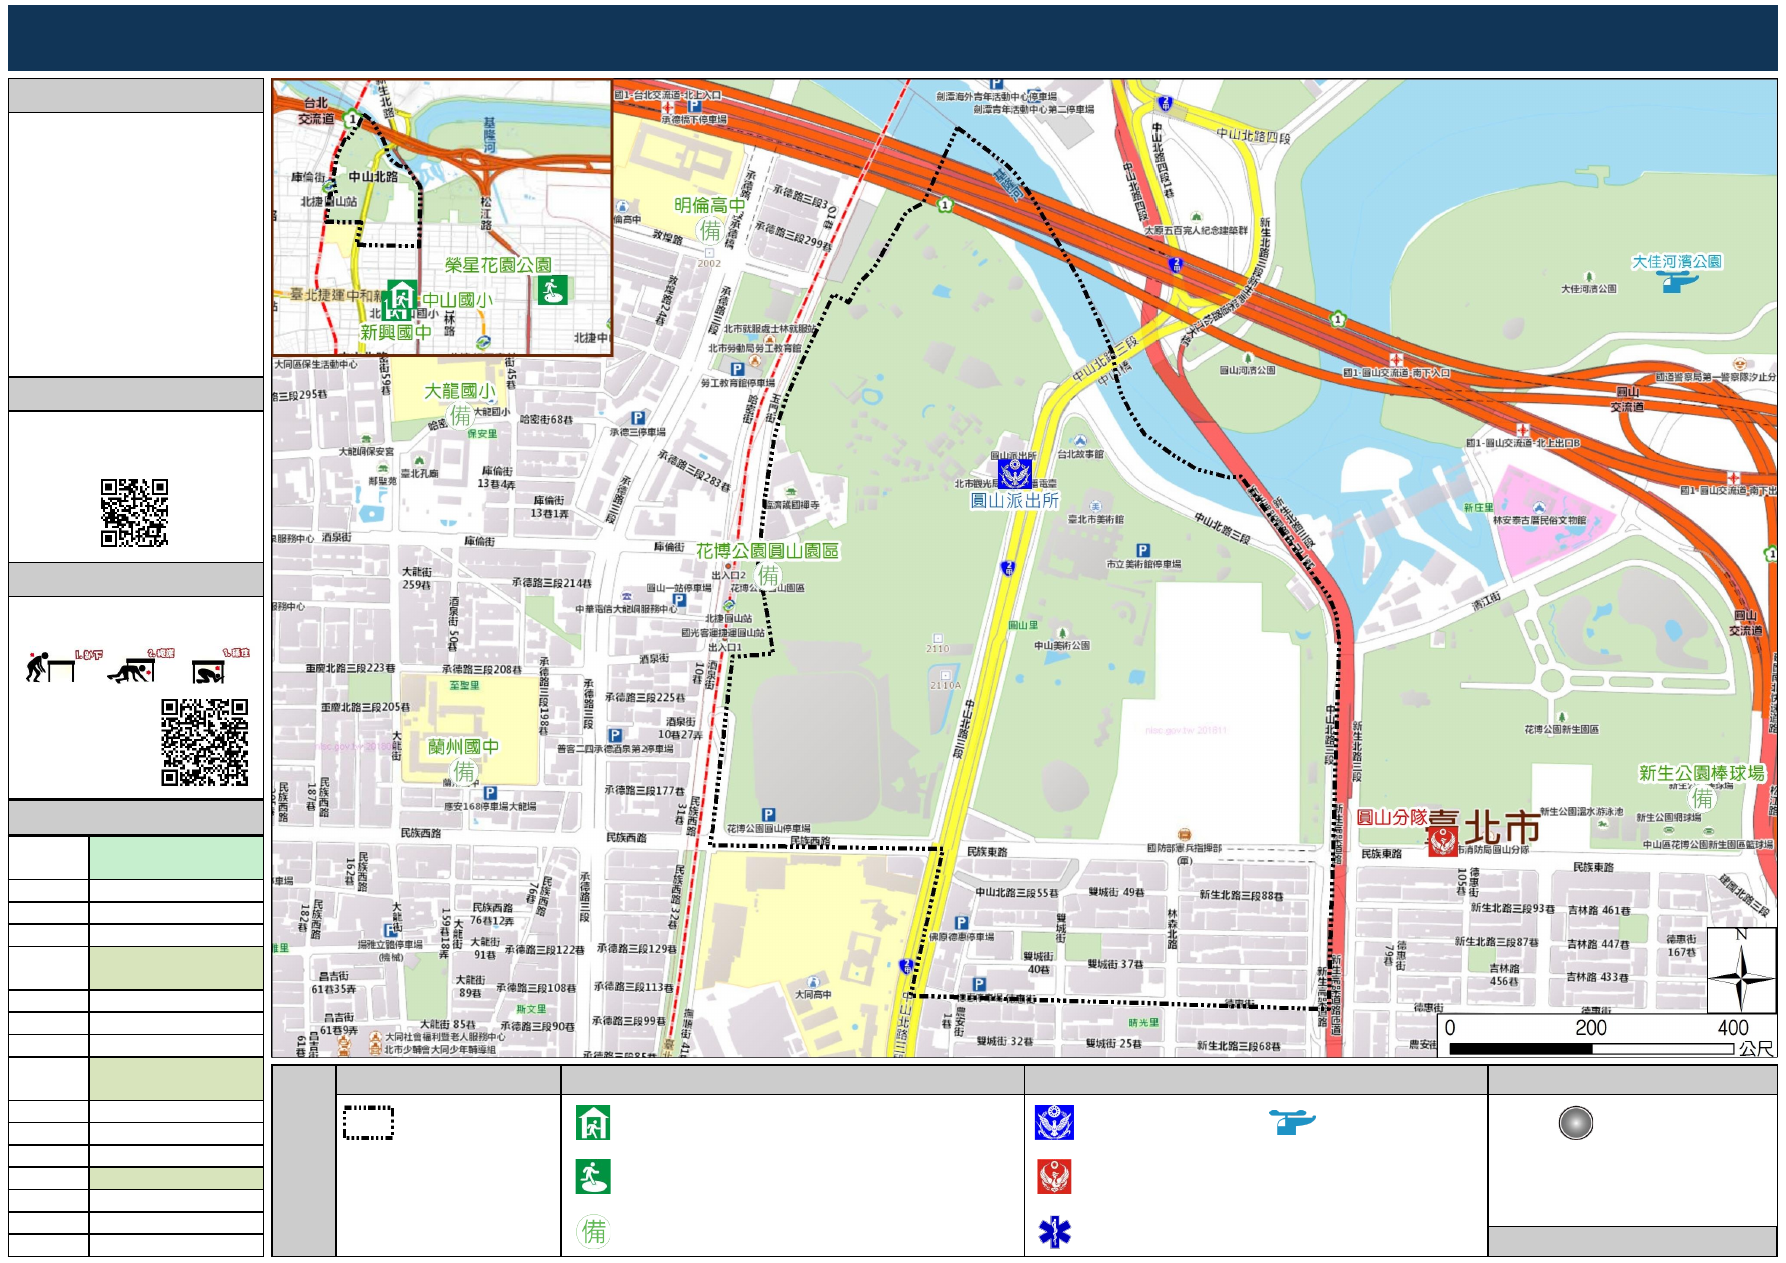Click the 大龍國小 green label
Screen dimensions: 1786x1263
(459, 391)
